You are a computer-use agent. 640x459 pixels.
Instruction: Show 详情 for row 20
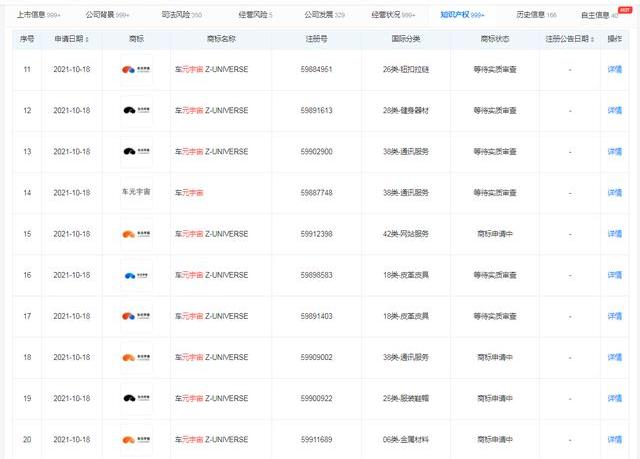(x=615, y=439)
